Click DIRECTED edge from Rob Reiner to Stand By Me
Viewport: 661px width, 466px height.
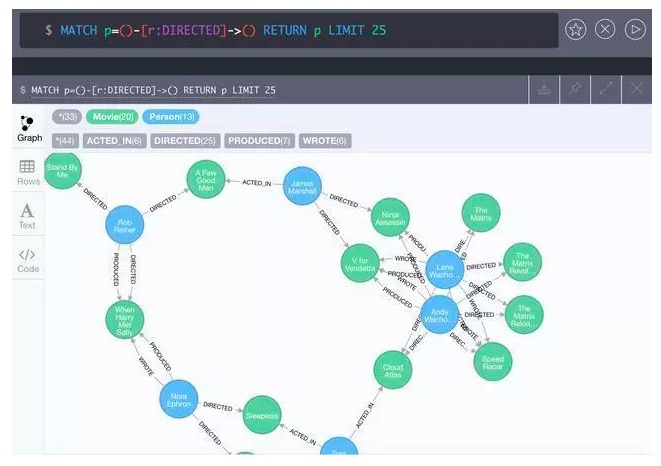95,199
